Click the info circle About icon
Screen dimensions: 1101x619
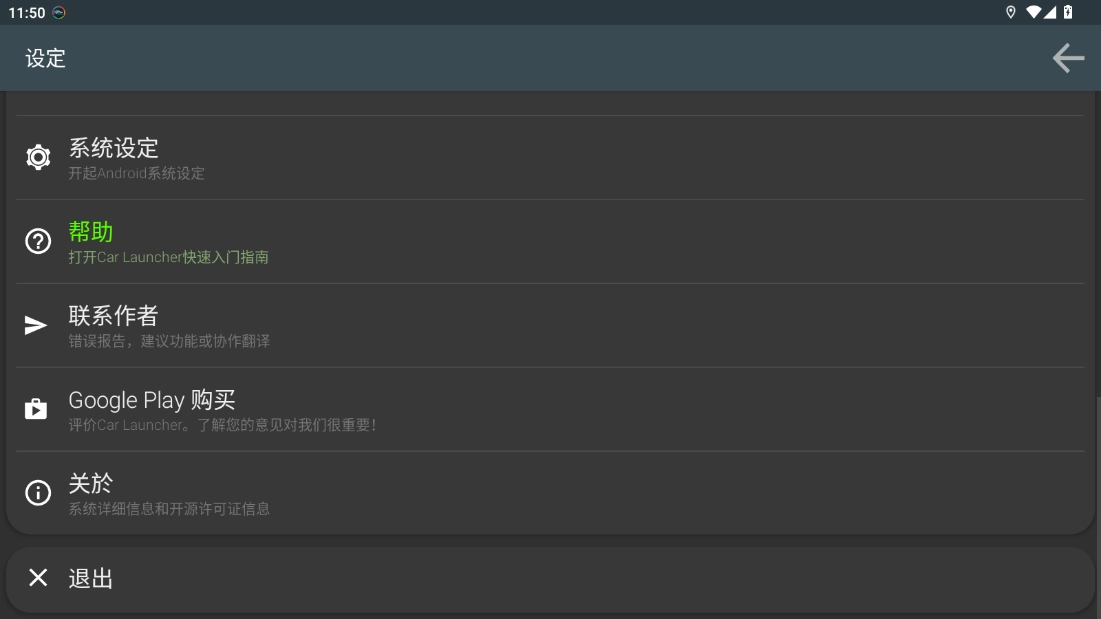point(38,493)
